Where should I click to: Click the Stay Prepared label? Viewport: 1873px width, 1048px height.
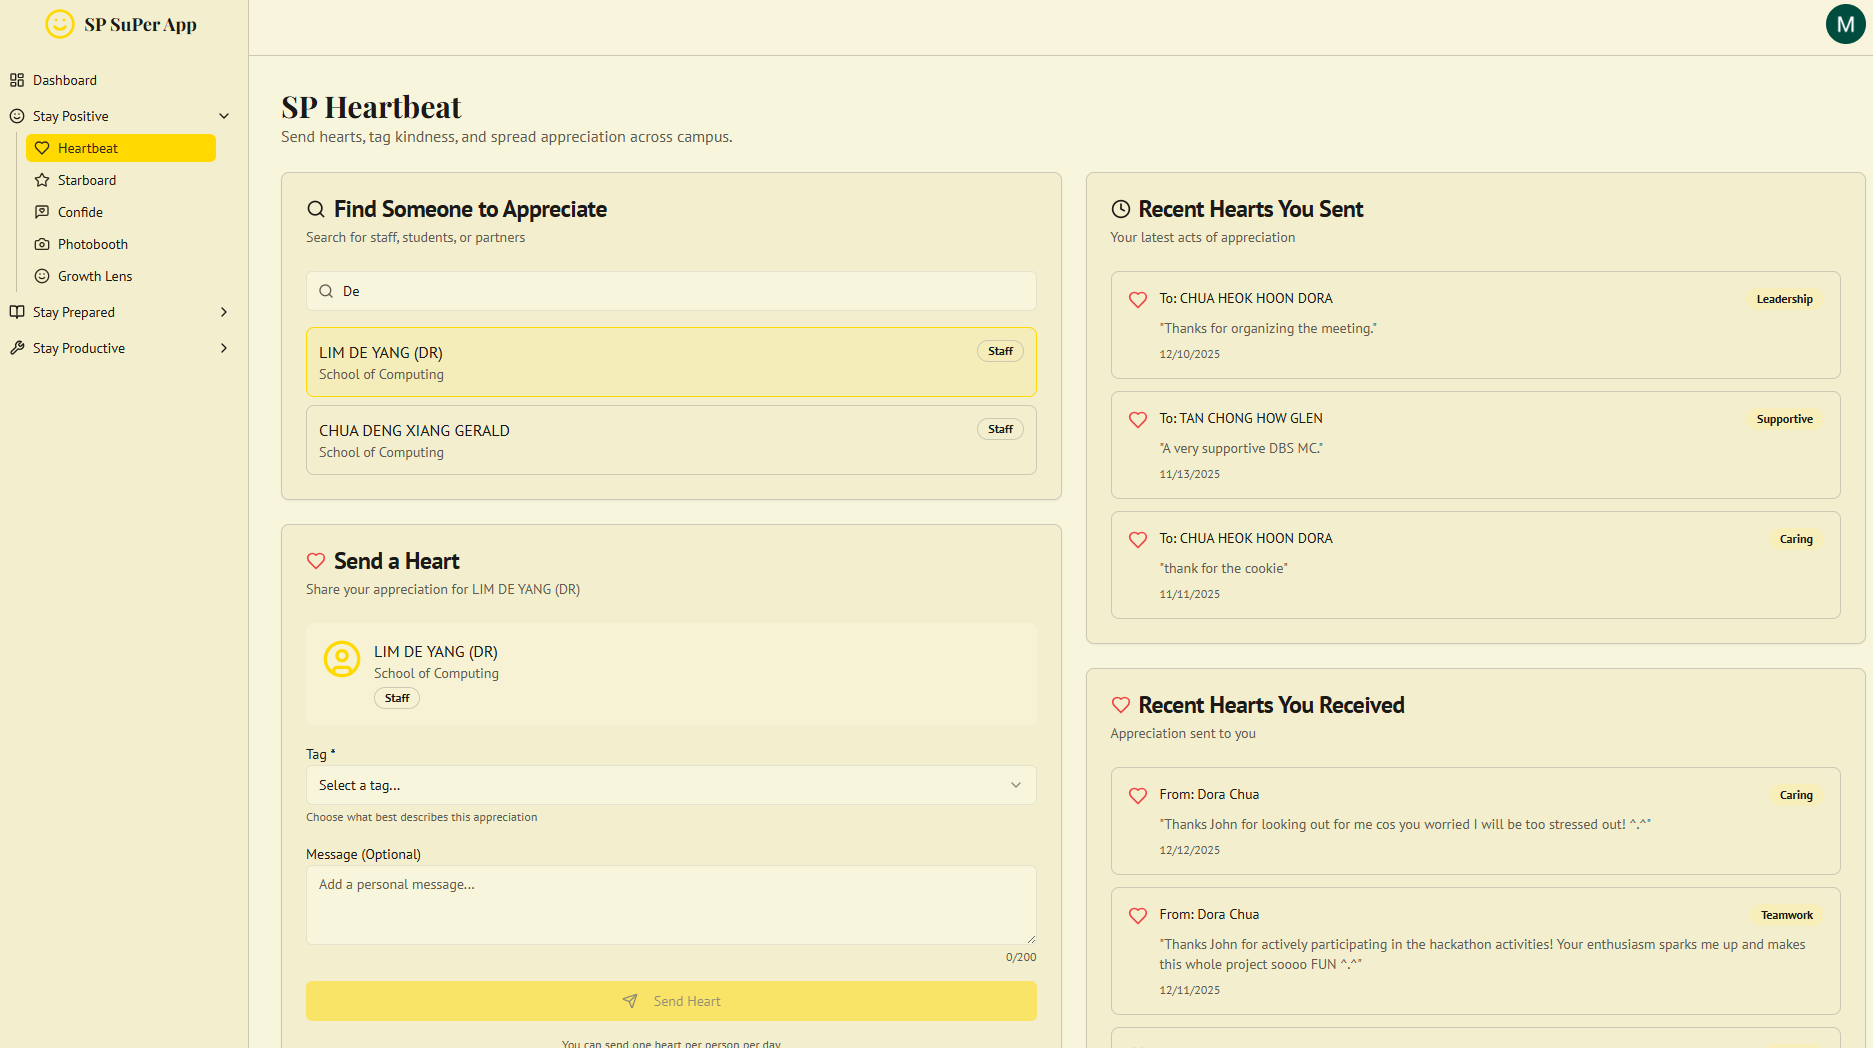pos(74,312)
